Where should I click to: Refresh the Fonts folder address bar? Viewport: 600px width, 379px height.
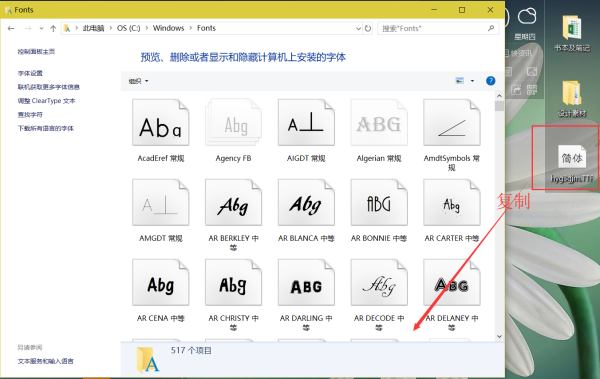tap(368, 28)
